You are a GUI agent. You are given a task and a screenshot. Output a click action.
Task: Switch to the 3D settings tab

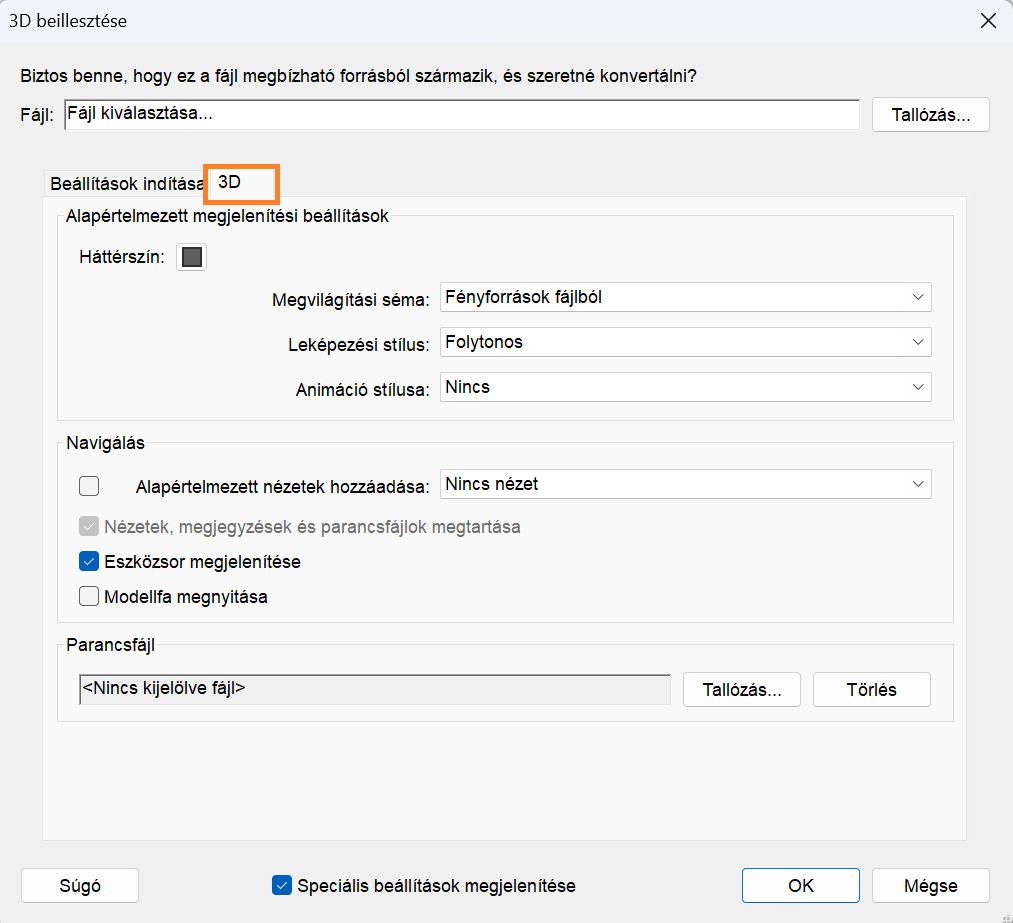240,183
